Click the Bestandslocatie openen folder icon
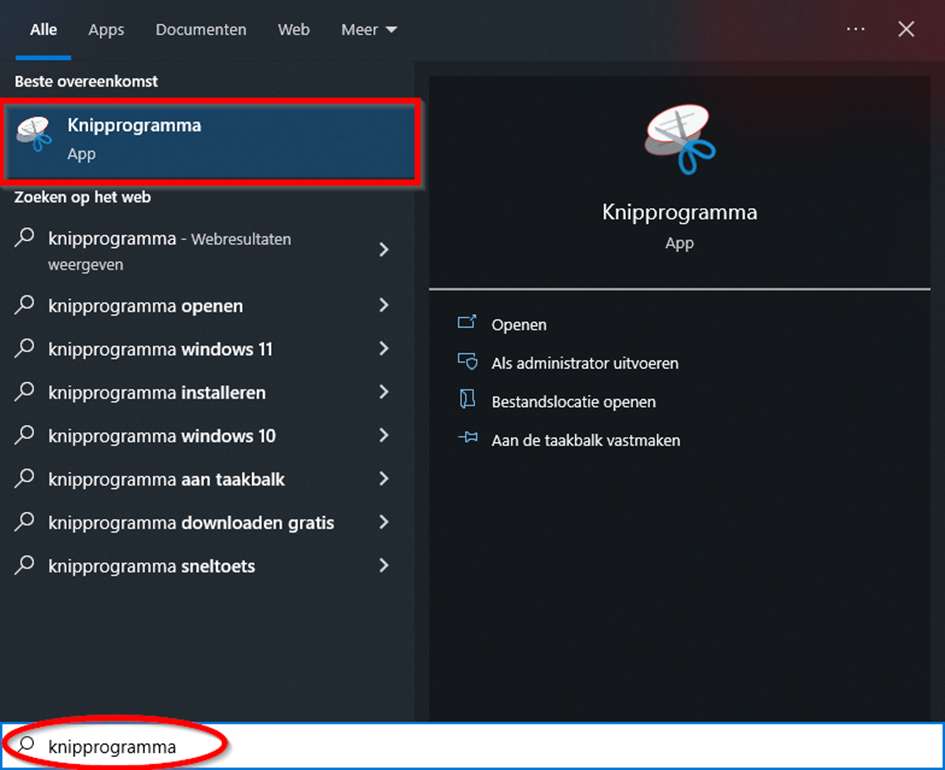945x770 pixels. pos(467,401)
